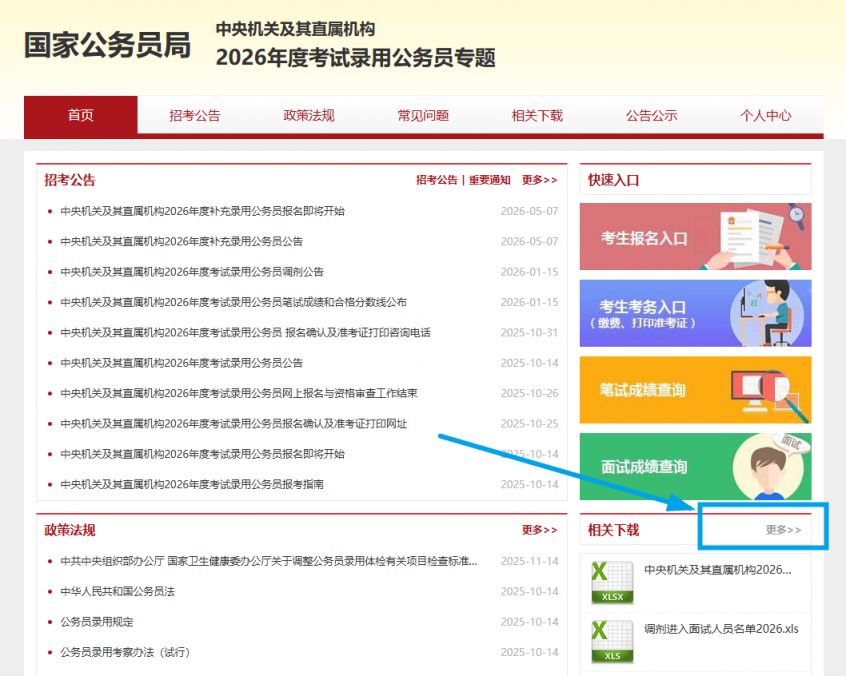Open 笔试成绩和合格分数线公布 announcement
Image resolution: width=846 pixels, height=676 pixels.
pos(234,302)
